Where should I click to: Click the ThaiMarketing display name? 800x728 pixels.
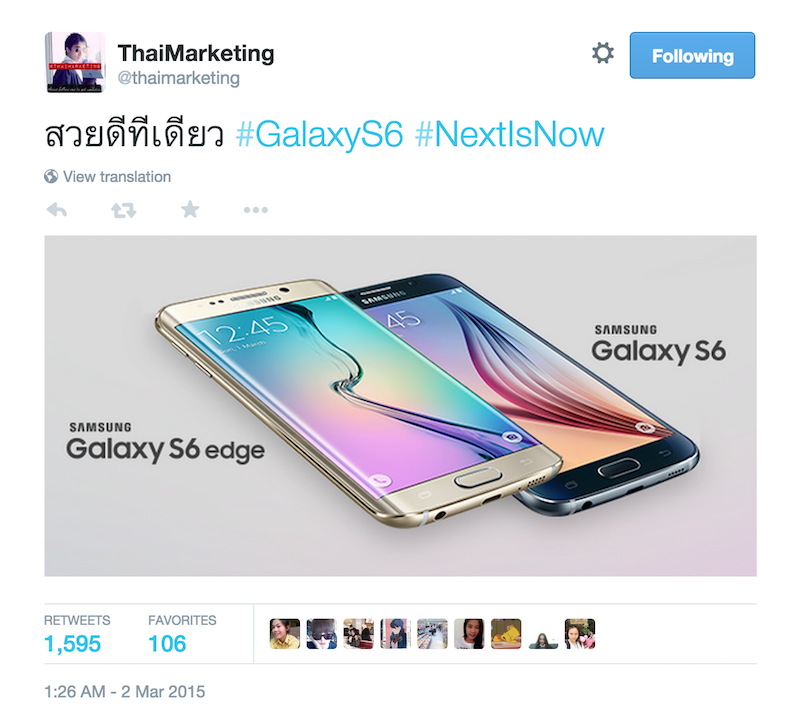coord(196,53)
